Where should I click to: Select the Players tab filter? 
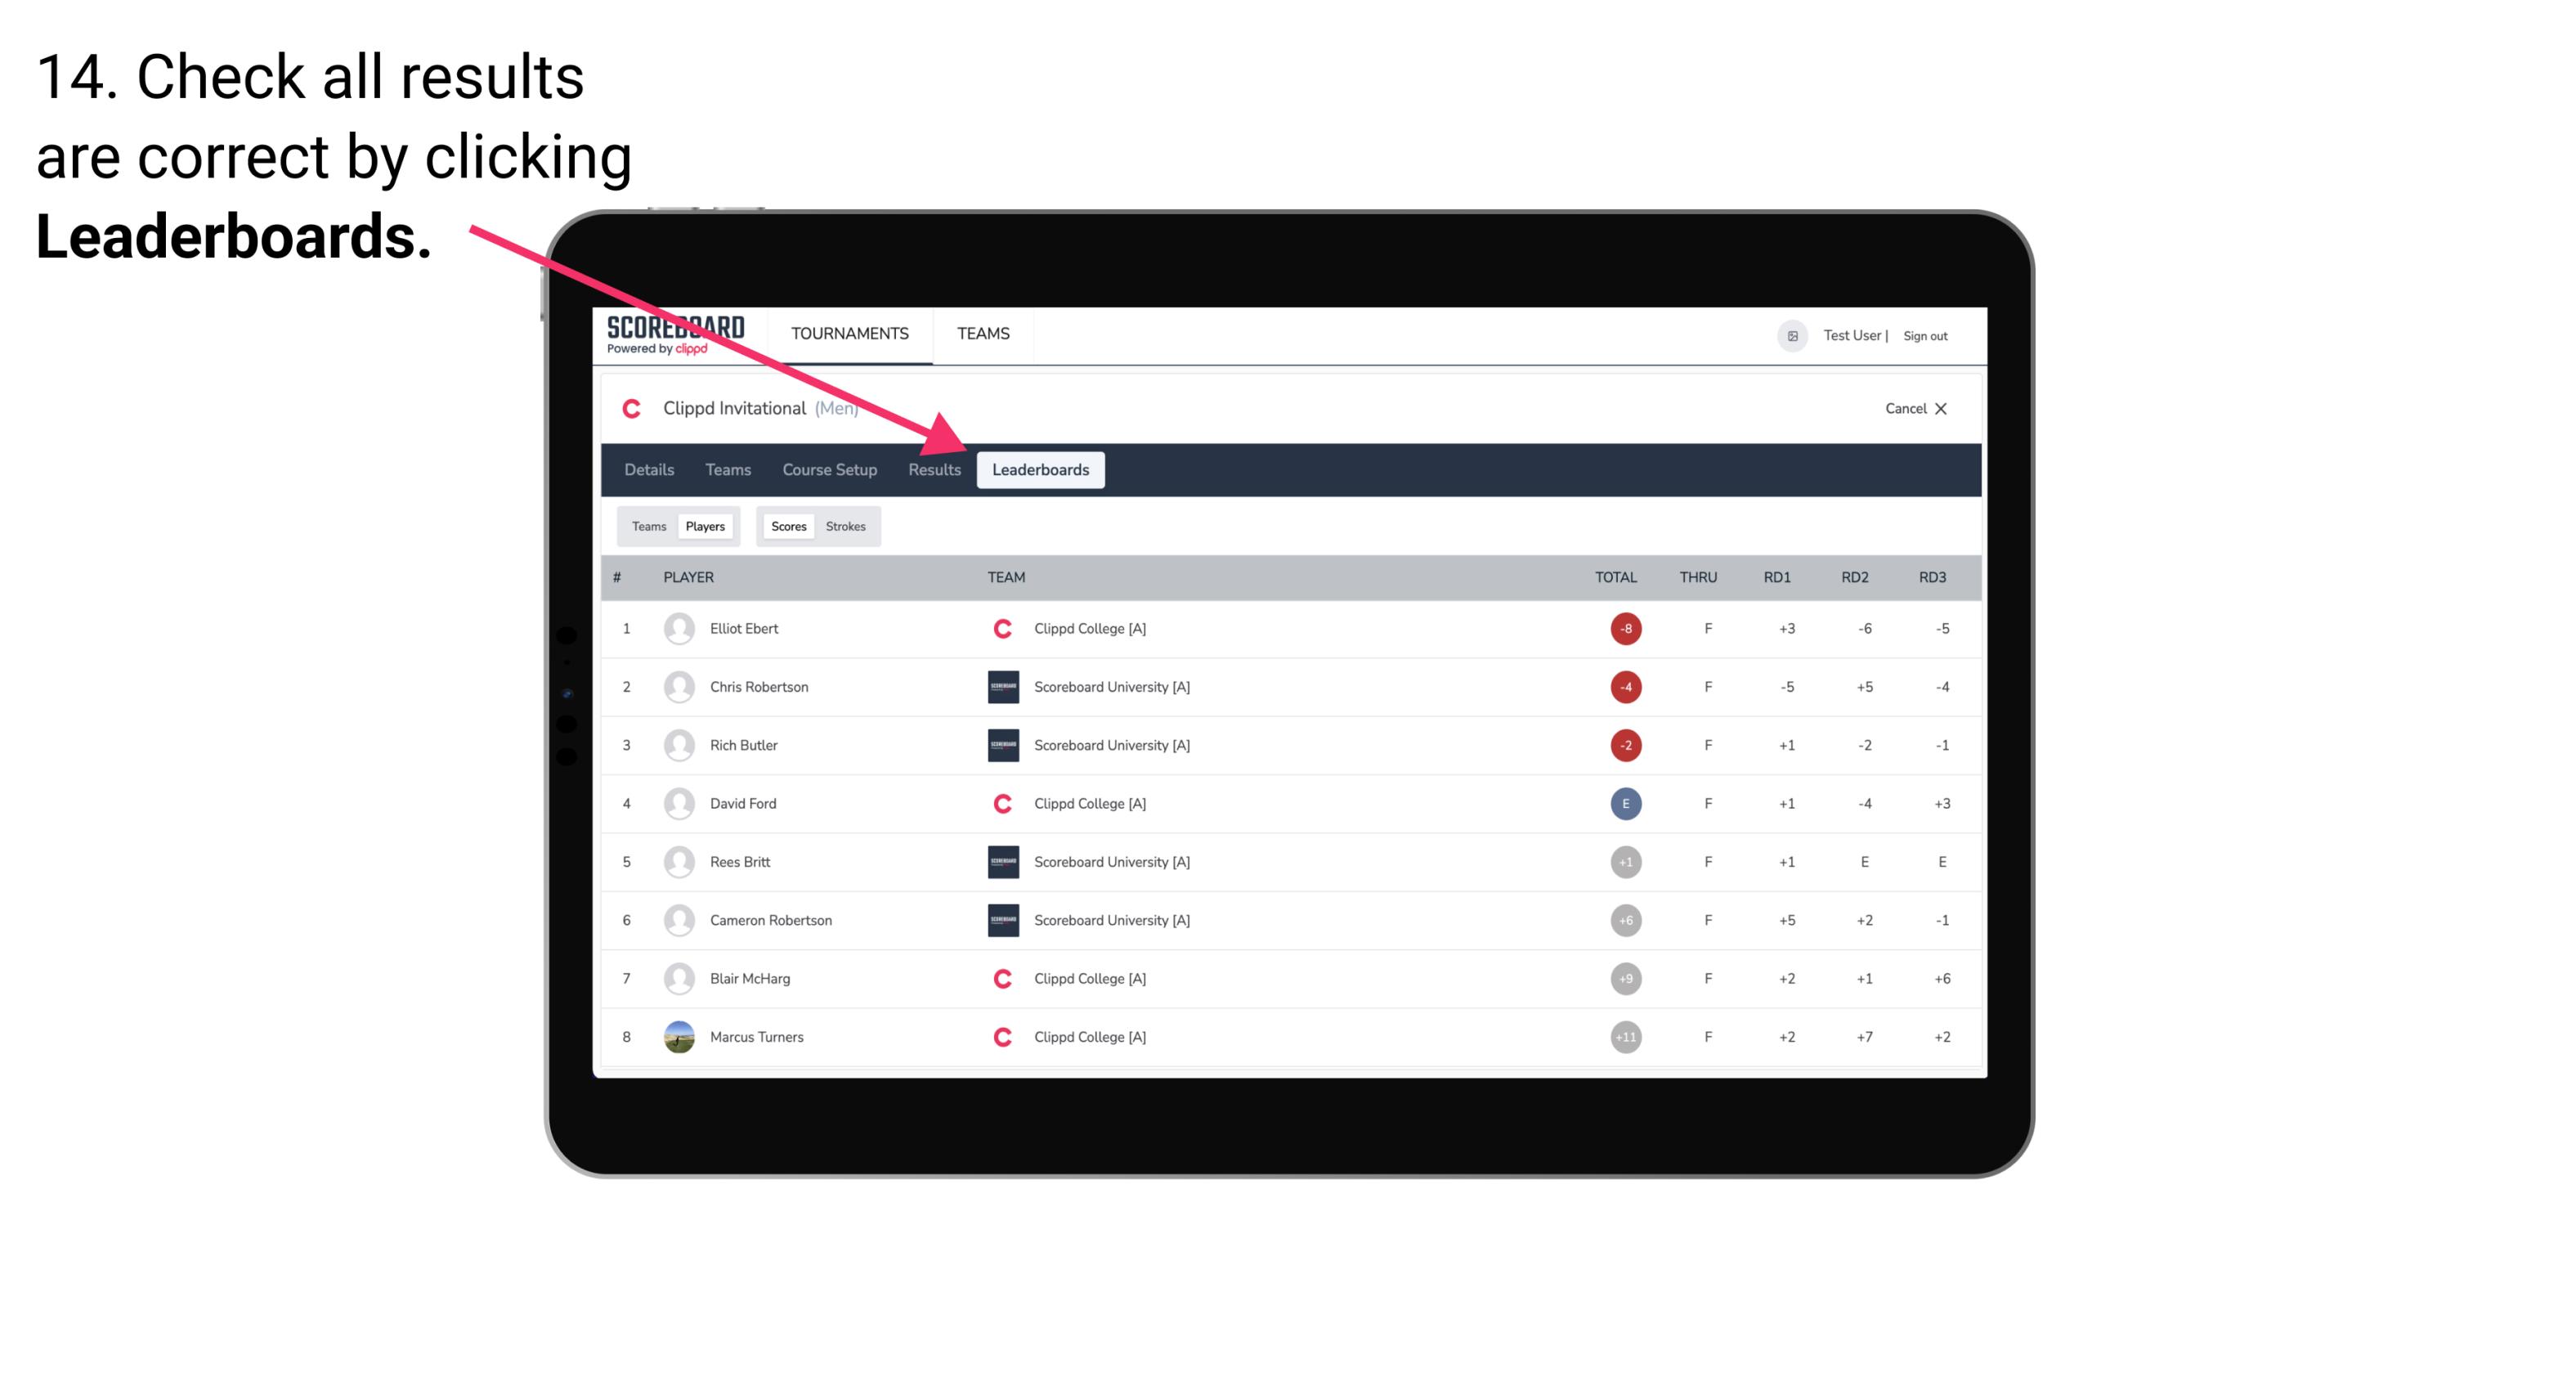(x=705, y=526)
